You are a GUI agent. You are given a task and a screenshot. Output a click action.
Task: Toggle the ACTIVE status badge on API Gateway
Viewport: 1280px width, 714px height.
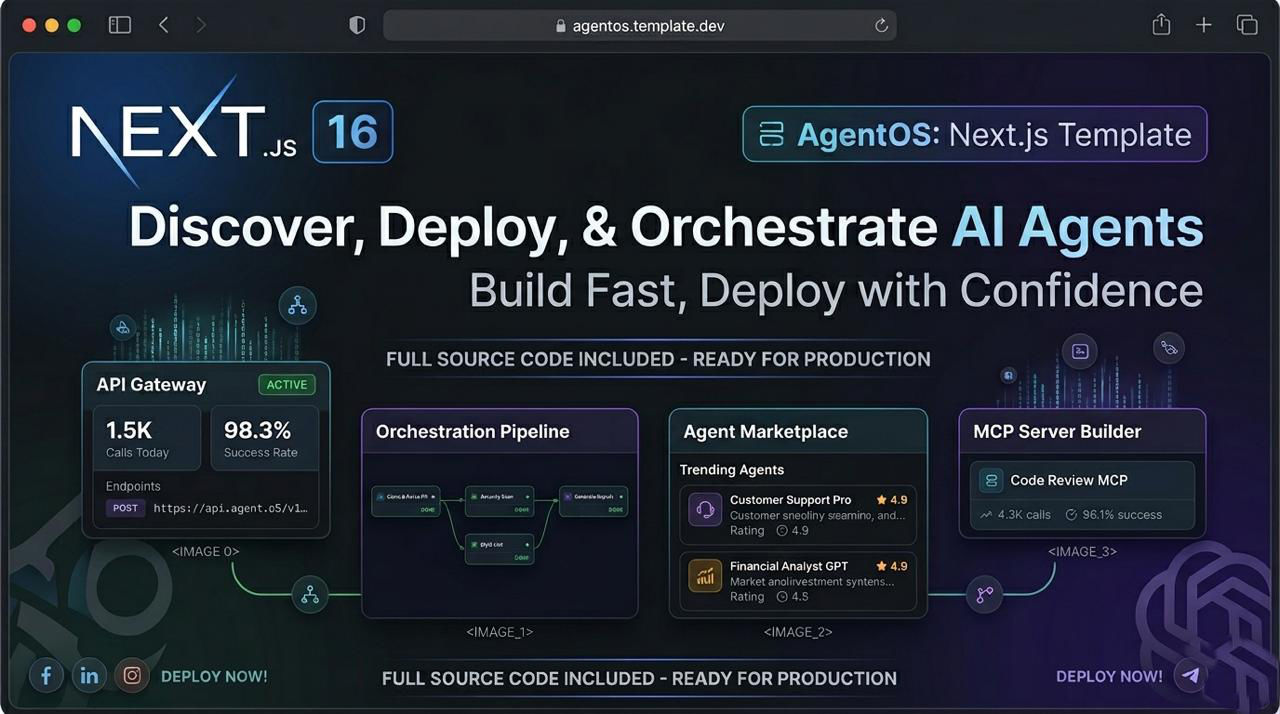pos(286,384)
